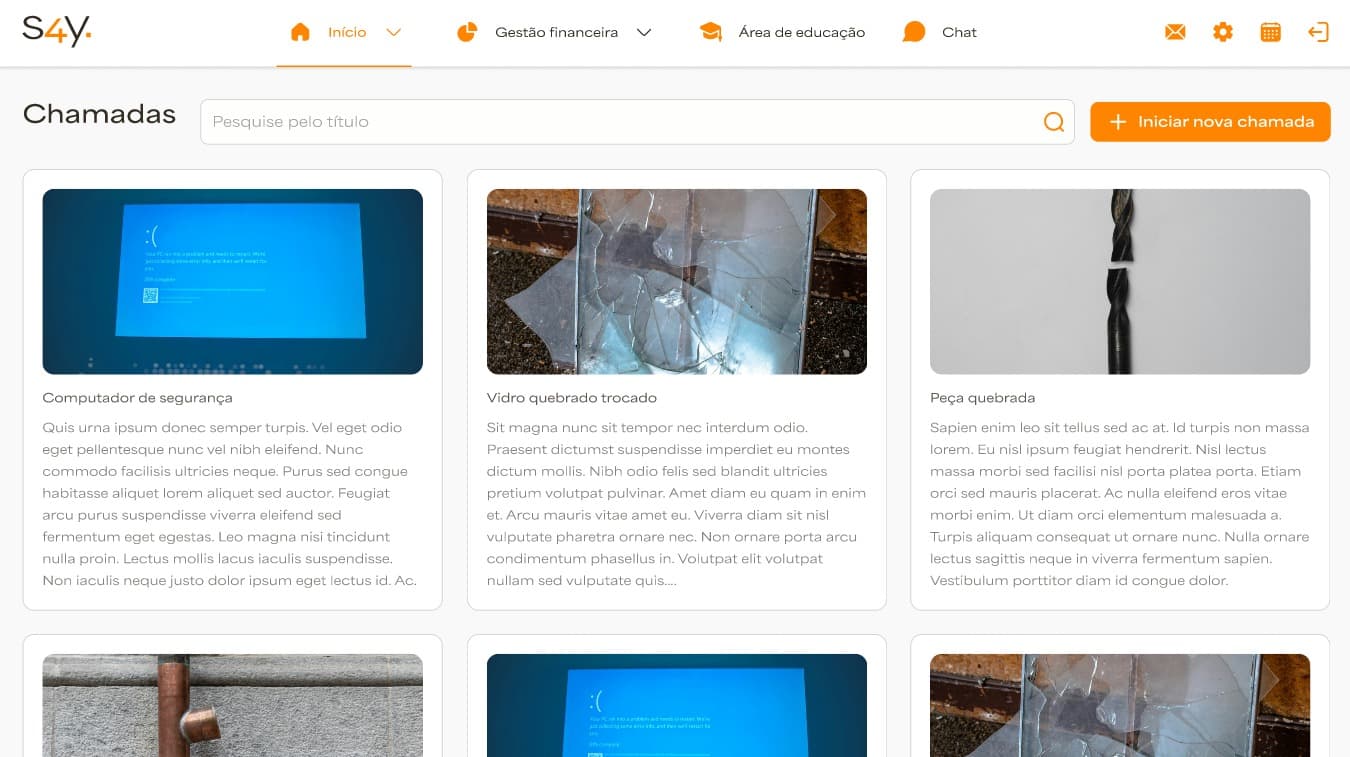The image size is (1350, 757).
Task: Log out using the exit icon
Action: click(x=1318, y=32)
